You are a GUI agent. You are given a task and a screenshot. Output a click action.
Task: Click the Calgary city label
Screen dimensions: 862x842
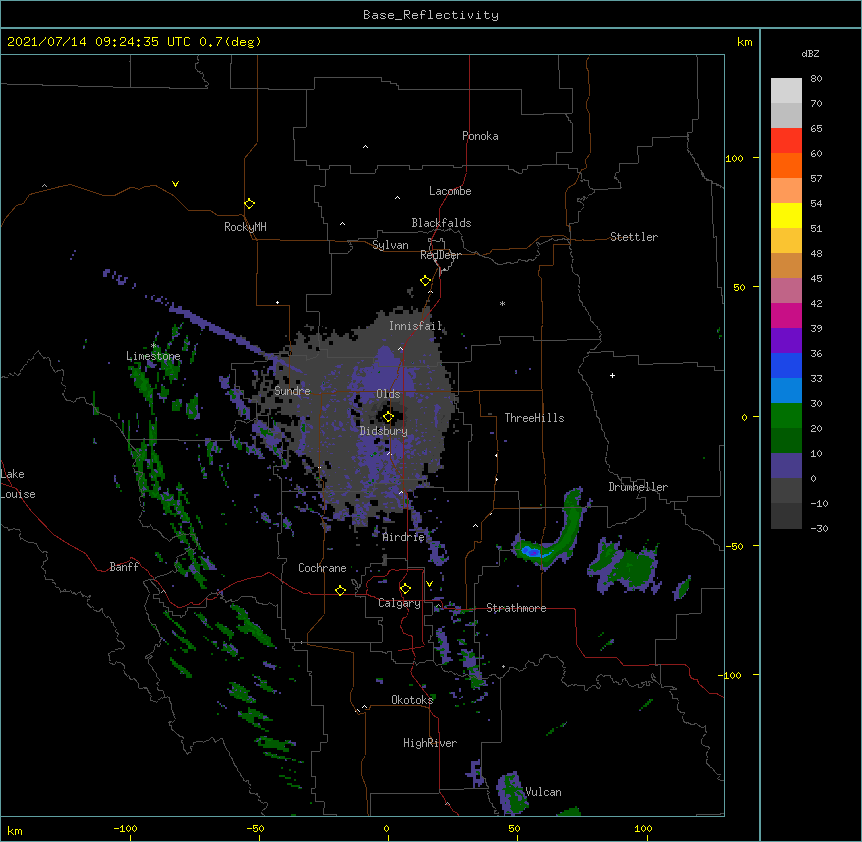(x=399, y=603)
